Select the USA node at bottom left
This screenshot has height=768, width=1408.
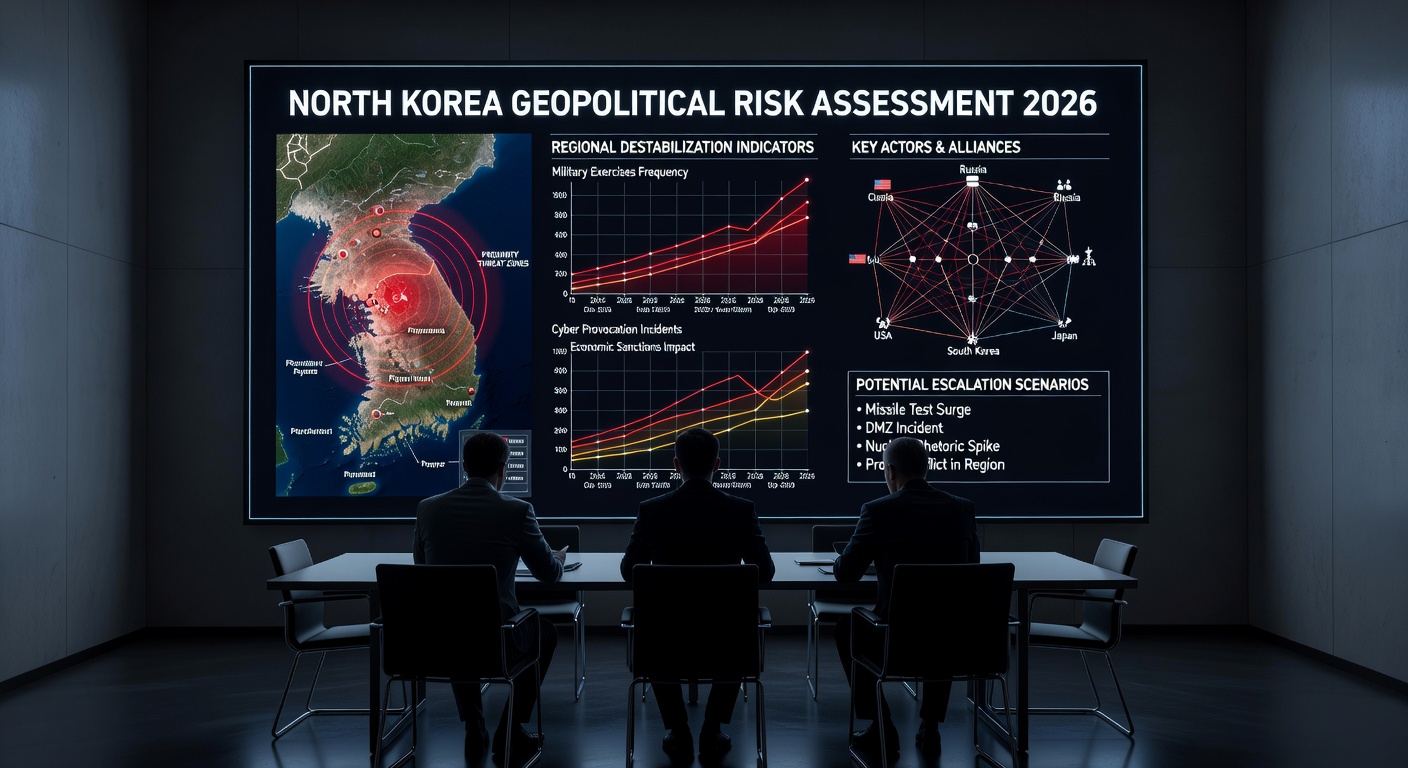(x=883, y=324)
